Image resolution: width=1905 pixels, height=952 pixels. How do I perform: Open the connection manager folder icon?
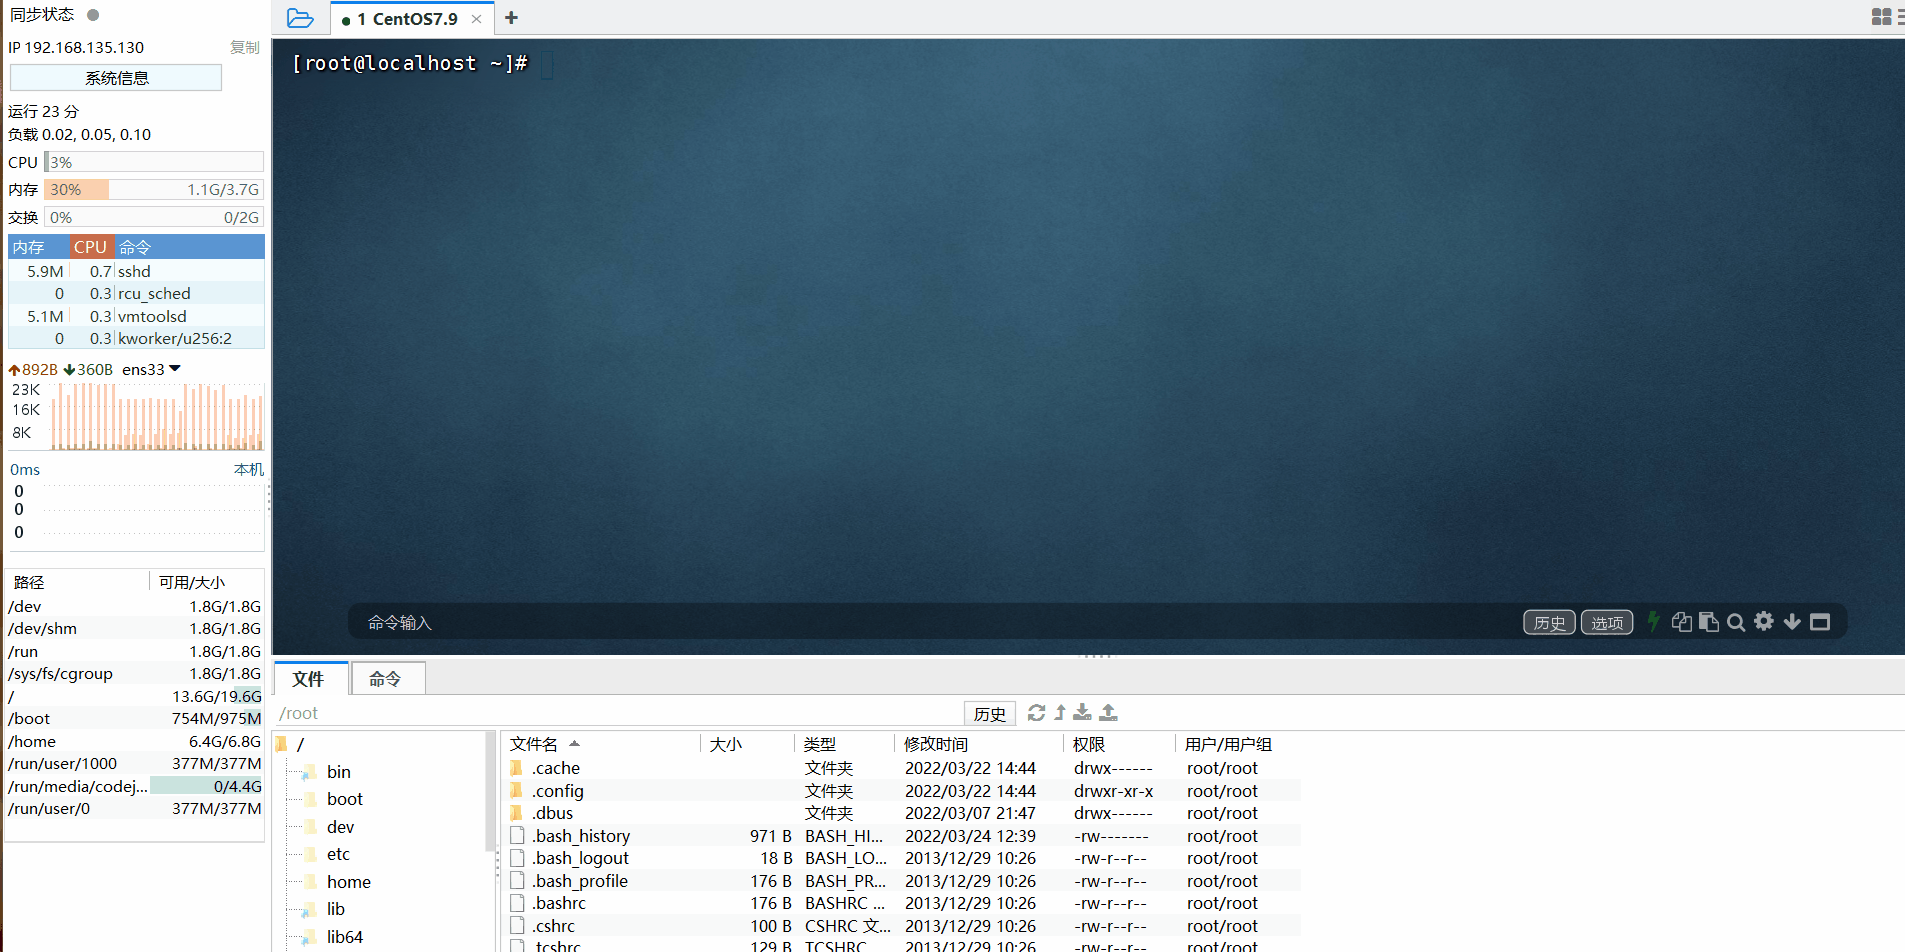[x=300, y=18]
